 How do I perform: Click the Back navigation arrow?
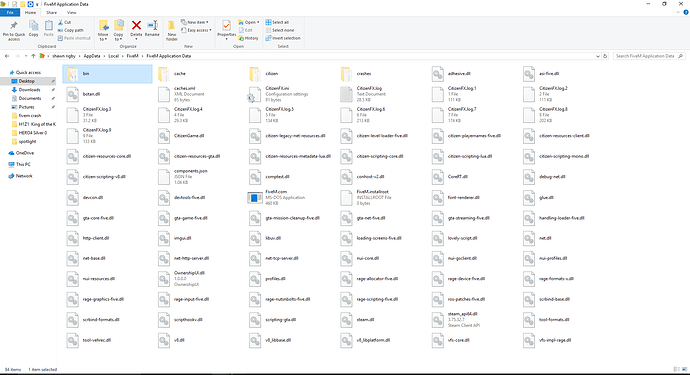pos(7,56)
